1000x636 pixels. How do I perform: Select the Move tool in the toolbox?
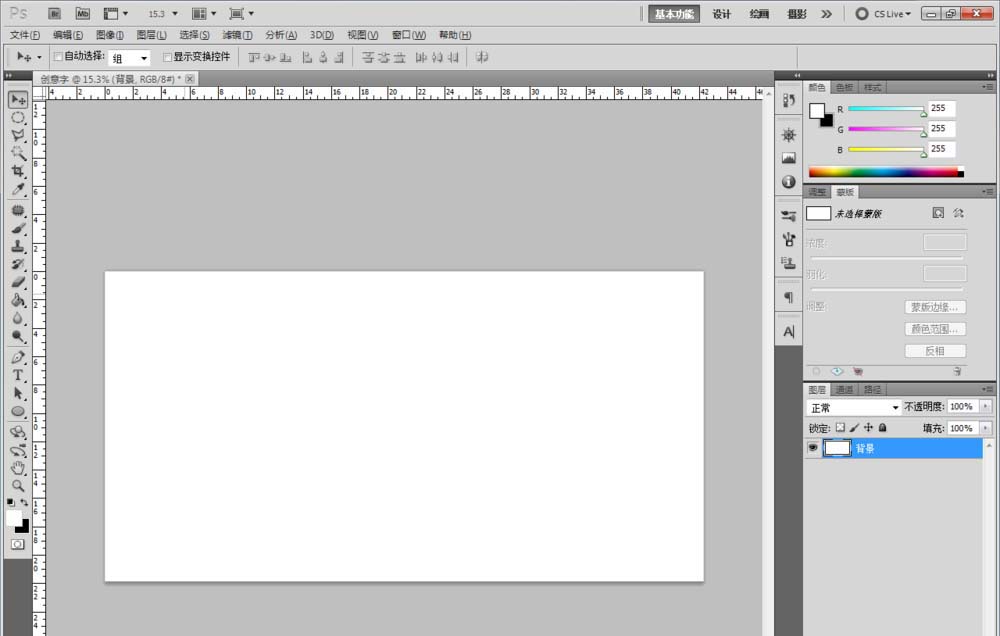(18, 100)
